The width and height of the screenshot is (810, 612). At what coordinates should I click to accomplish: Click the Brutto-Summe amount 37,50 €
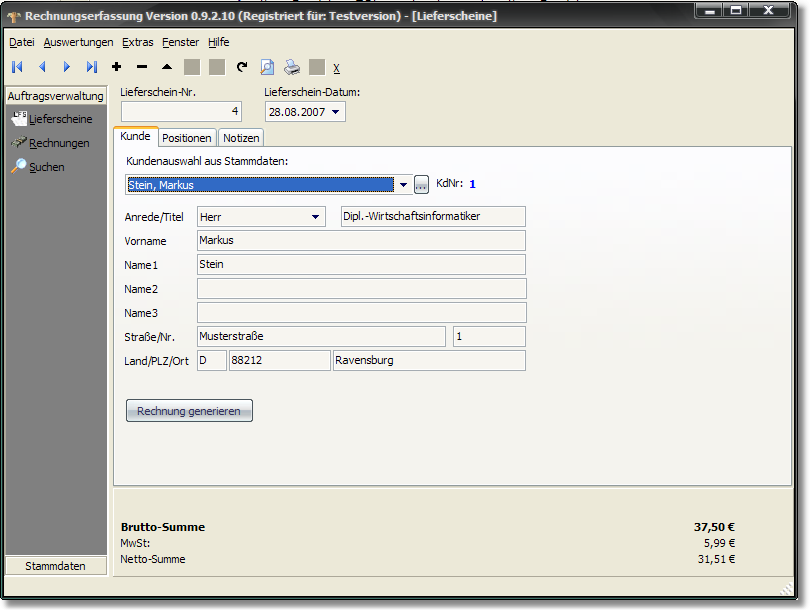[714, 527]
